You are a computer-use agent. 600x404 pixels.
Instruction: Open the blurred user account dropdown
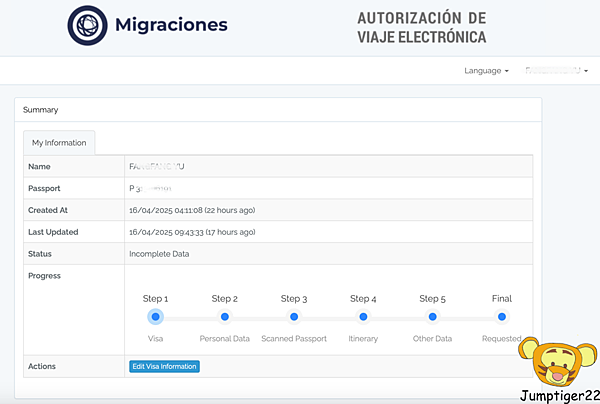click(556, 70)
